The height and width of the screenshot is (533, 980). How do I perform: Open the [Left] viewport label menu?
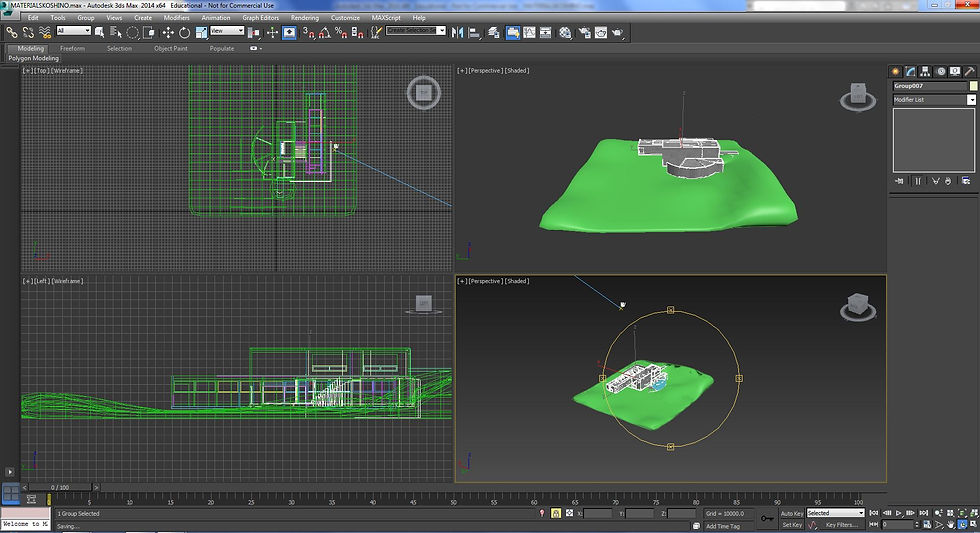point(42,281)
